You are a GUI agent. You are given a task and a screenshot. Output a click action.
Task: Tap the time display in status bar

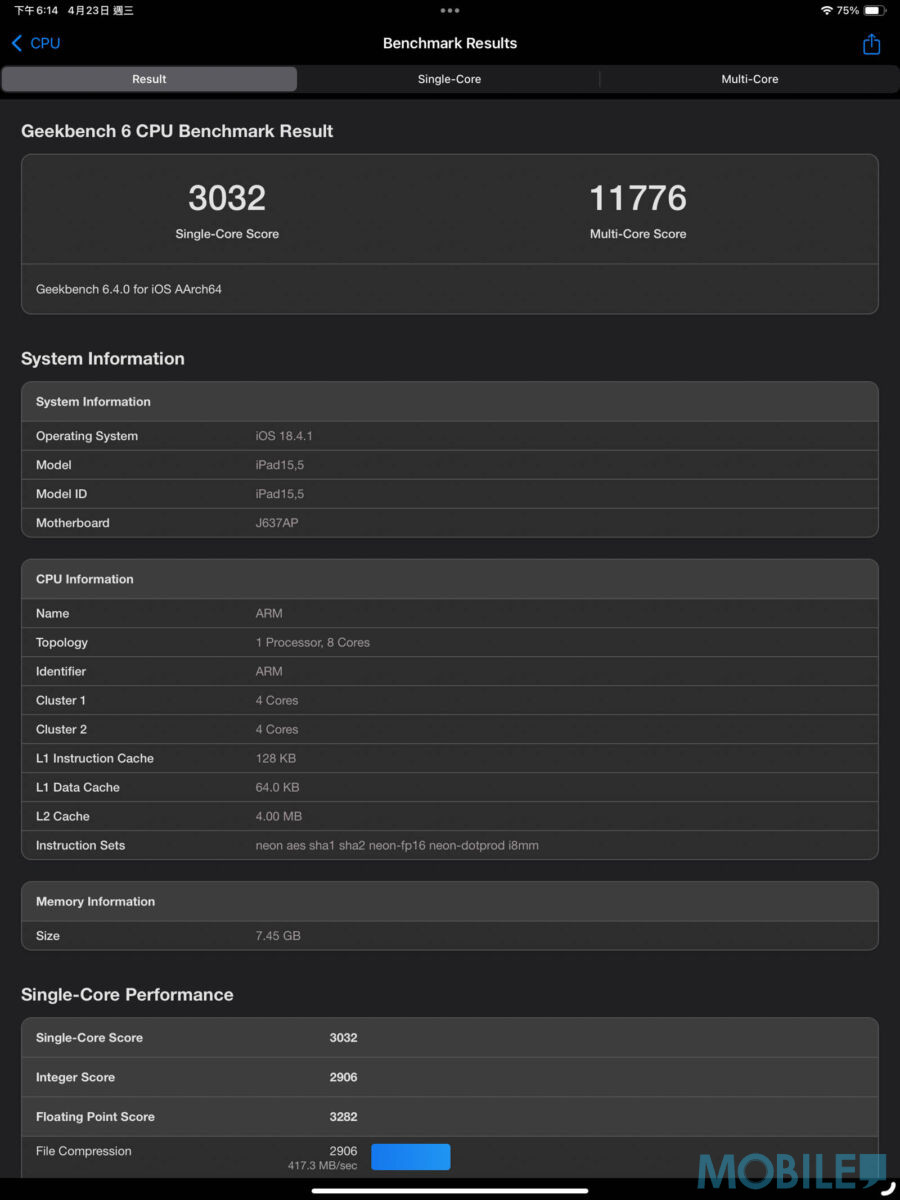(37, 10)
